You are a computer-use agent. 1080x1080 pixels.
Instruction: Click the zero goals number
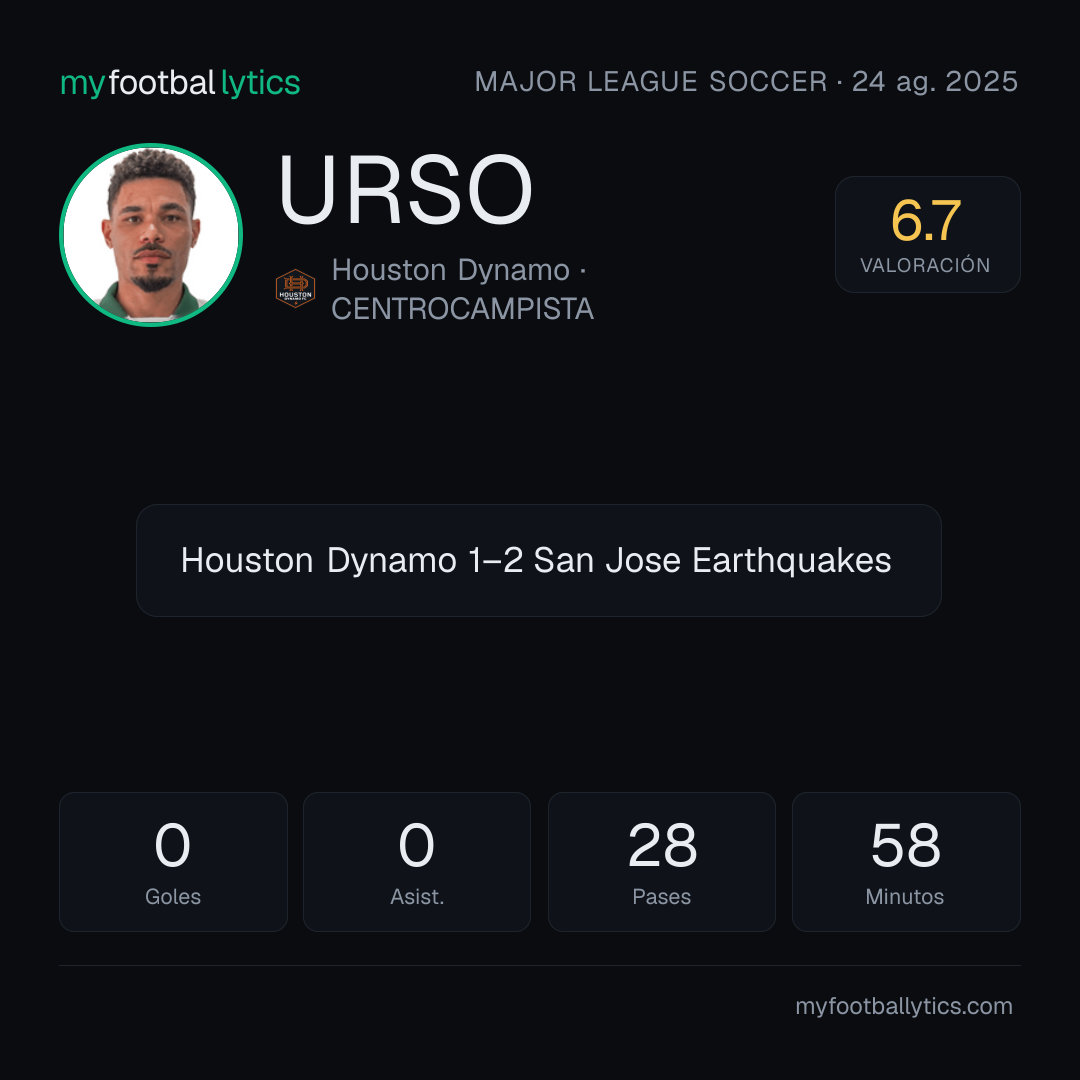(172, 845)
